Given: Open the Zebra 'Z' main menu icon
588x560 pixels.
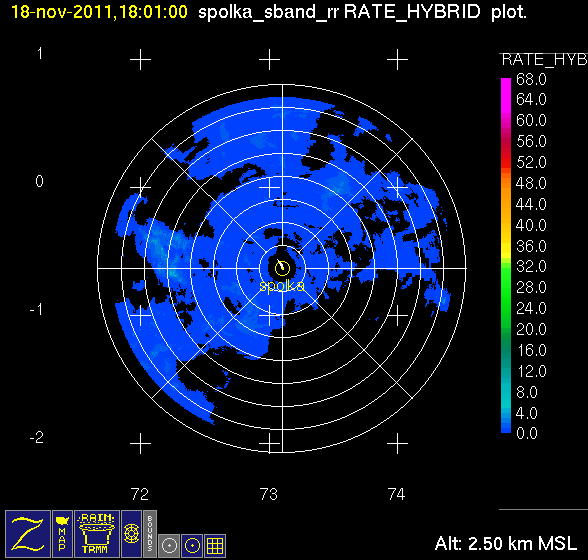Looking at the screenshot, I should click(28, 534).
